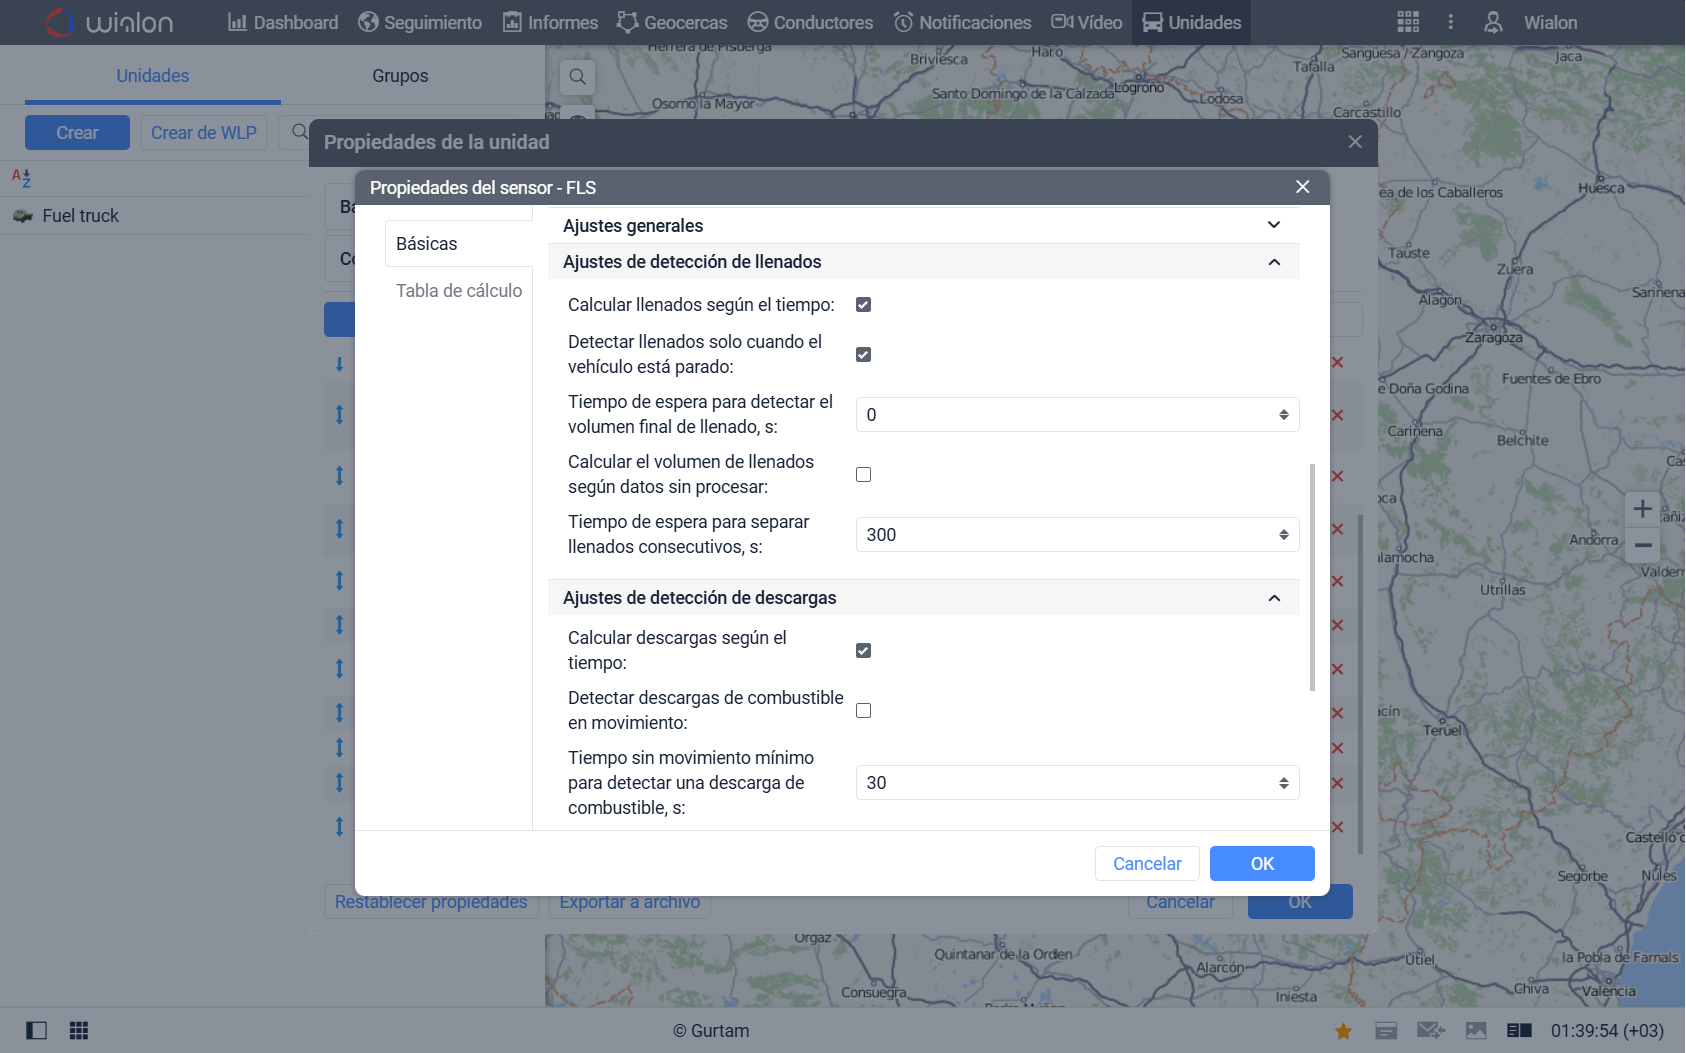
Task: Select Tabla de cálculo tab
Action: [459, 291]
